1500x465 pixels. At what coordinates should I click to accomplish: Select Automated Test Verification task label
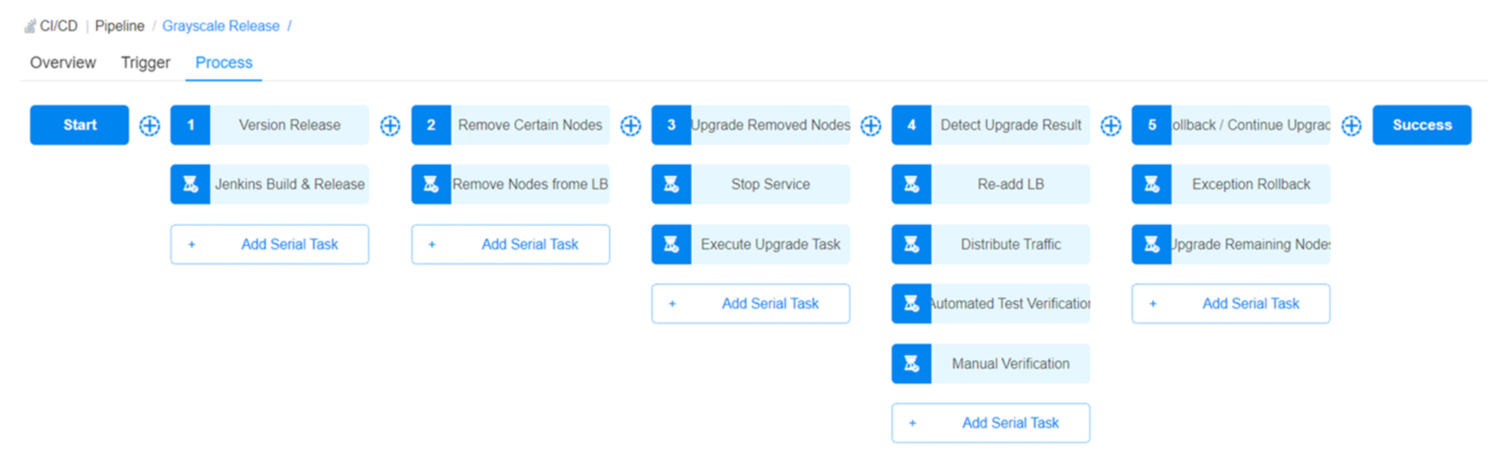coord(1011,304)
